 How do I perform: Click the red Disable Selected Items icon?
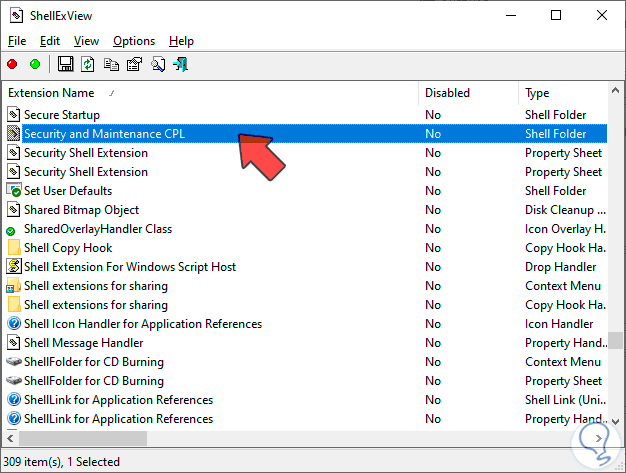(12, 64)
